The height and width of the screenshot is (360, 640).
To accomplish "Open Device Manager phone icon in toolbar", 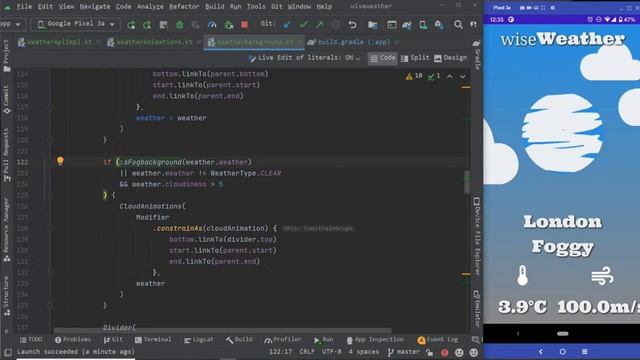I will coord(423,25).
